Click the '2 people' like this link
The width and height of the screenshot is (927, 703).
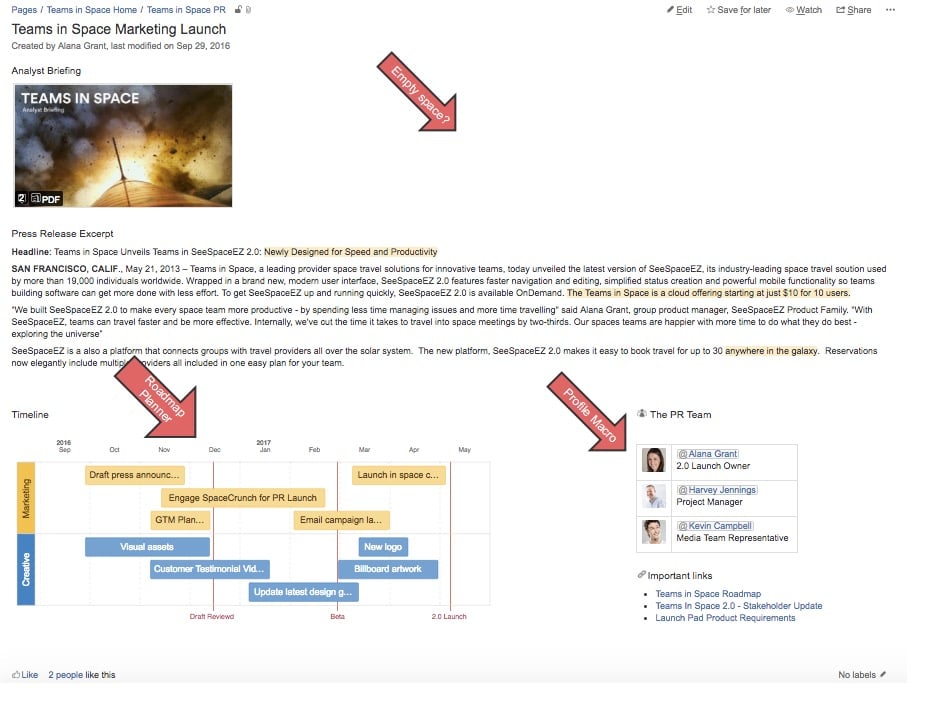[x=65, y=675]
